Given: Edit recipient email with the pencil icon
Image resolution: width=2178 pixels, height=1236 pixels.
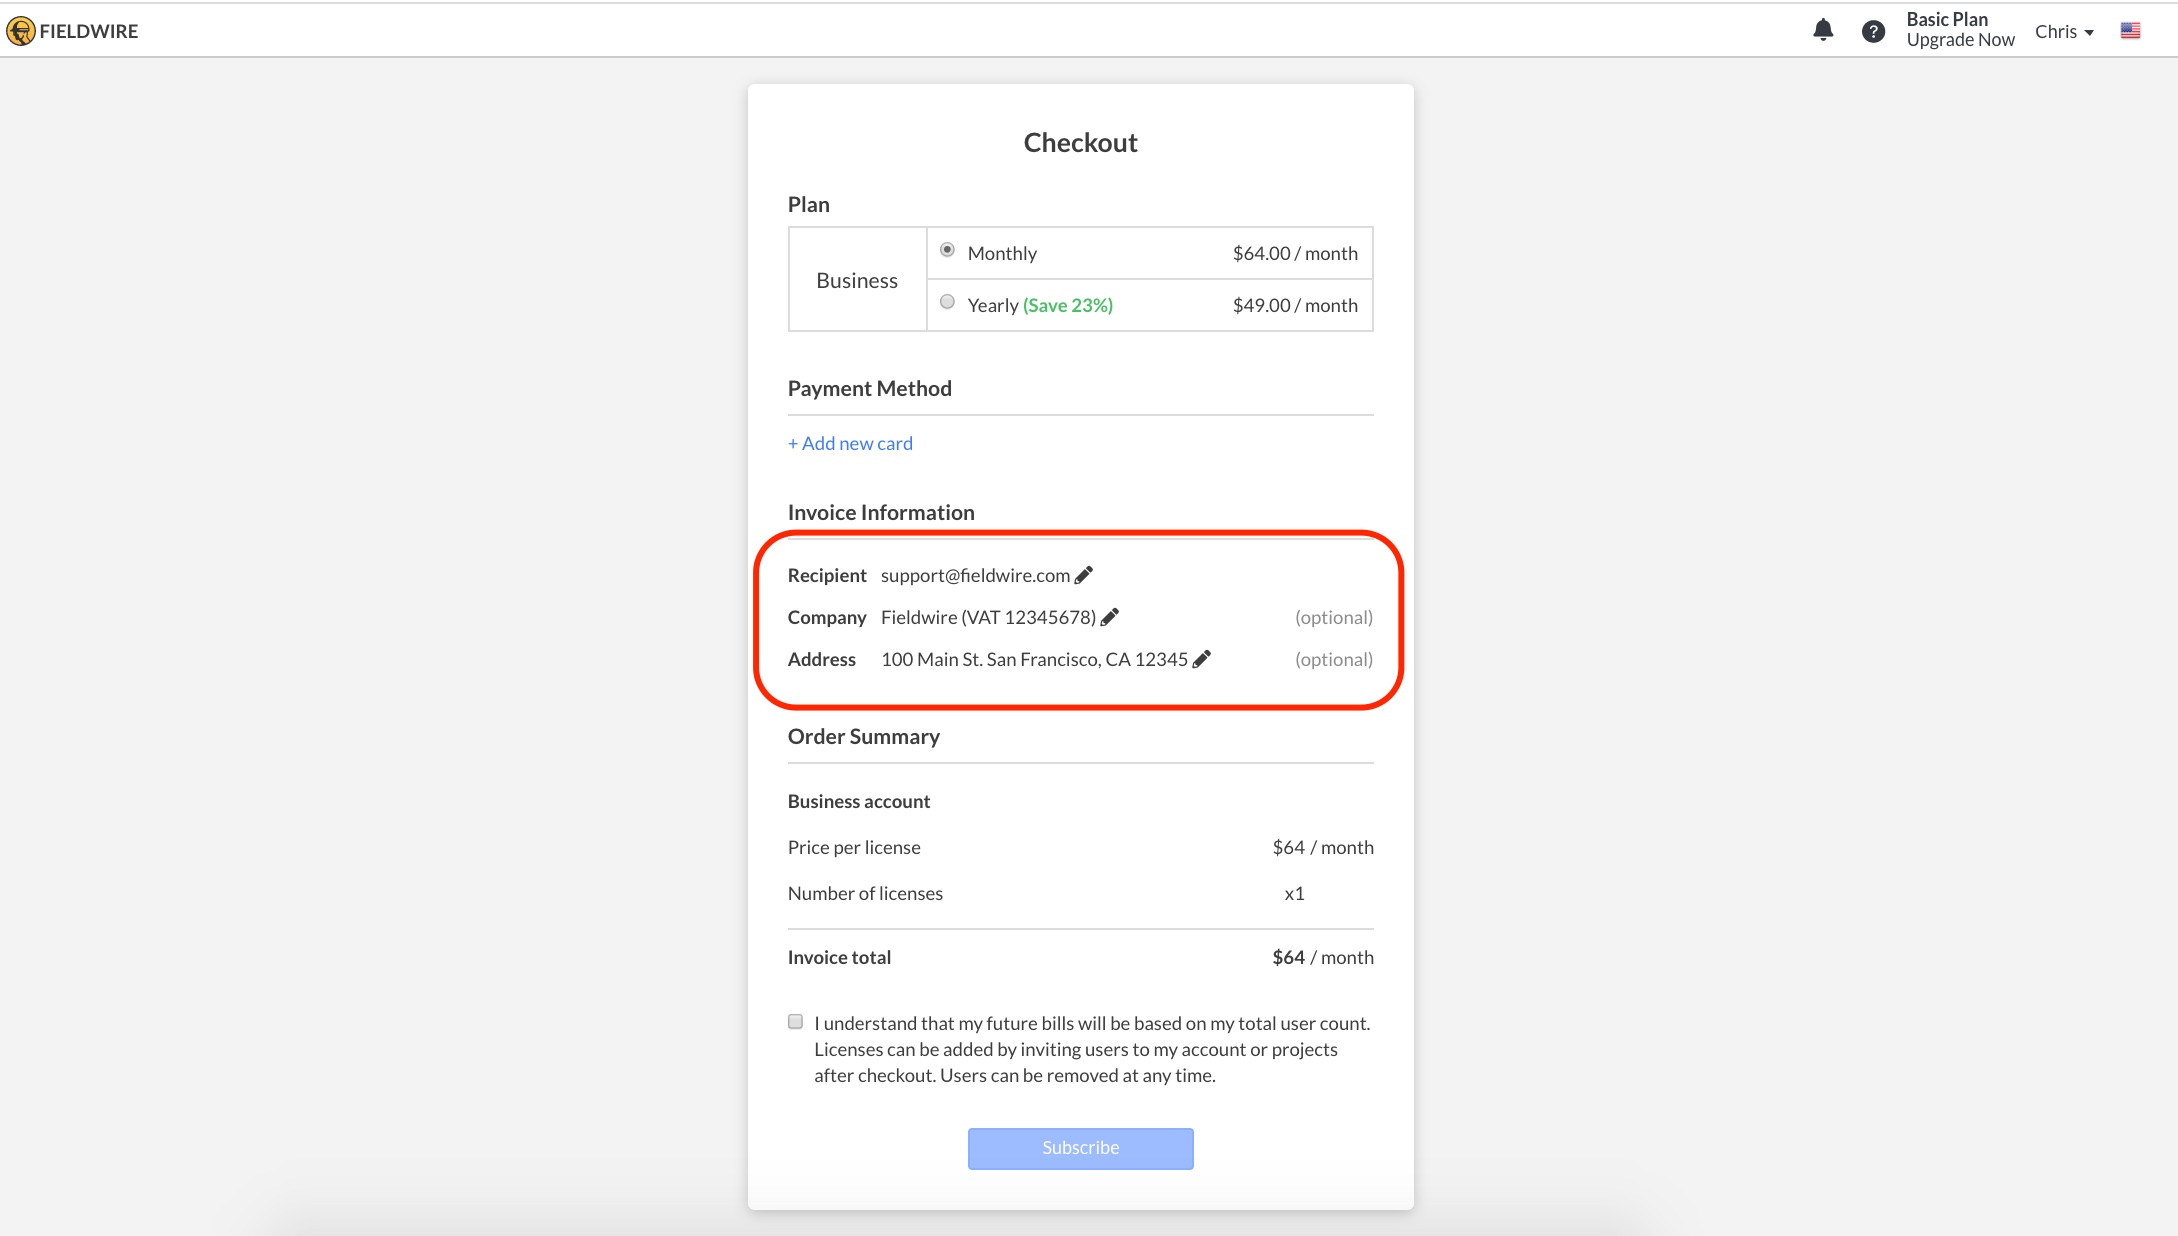Looking at the screenshot, I should coord(1083,575).
